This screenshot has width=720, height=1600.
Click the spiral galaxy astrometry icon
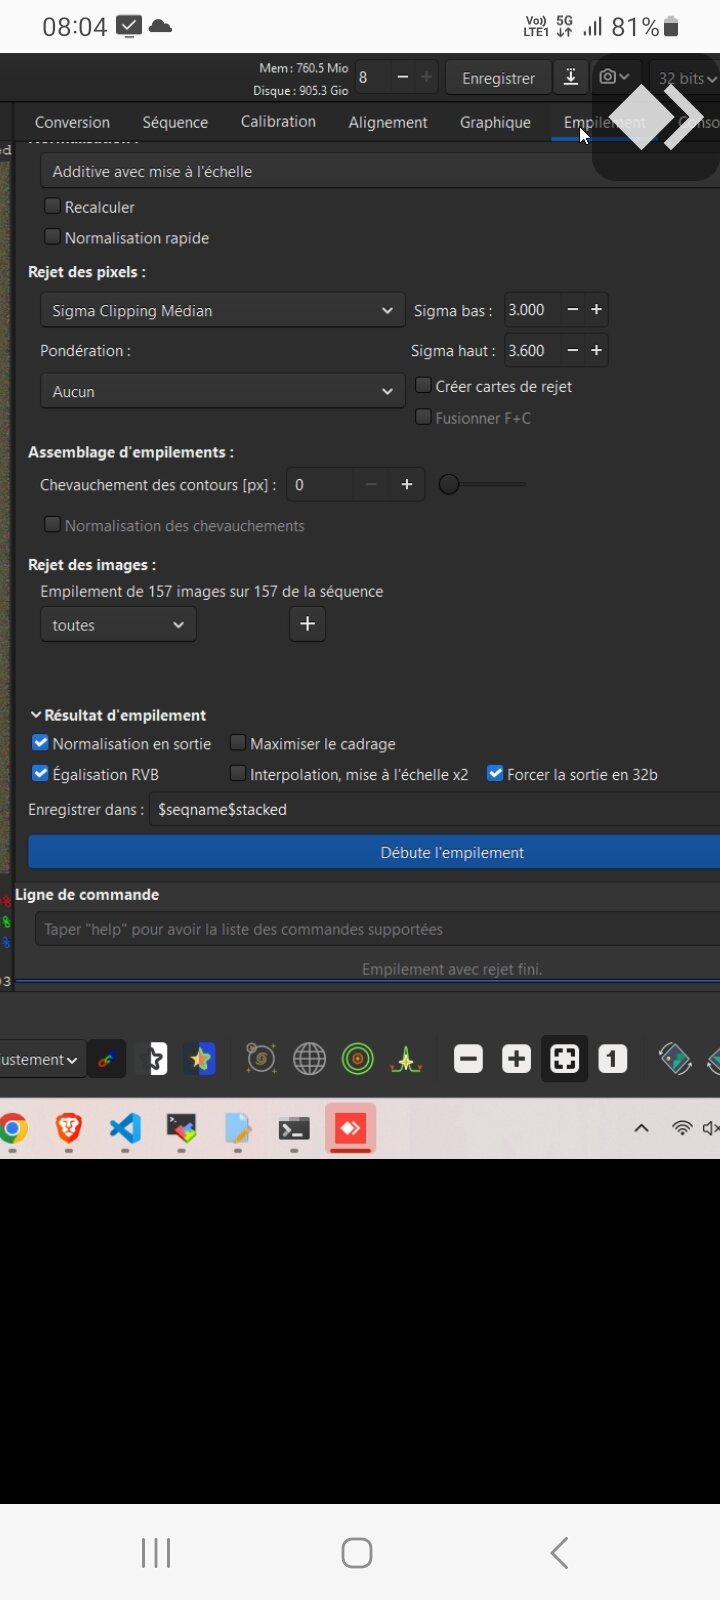point(261,1058)
